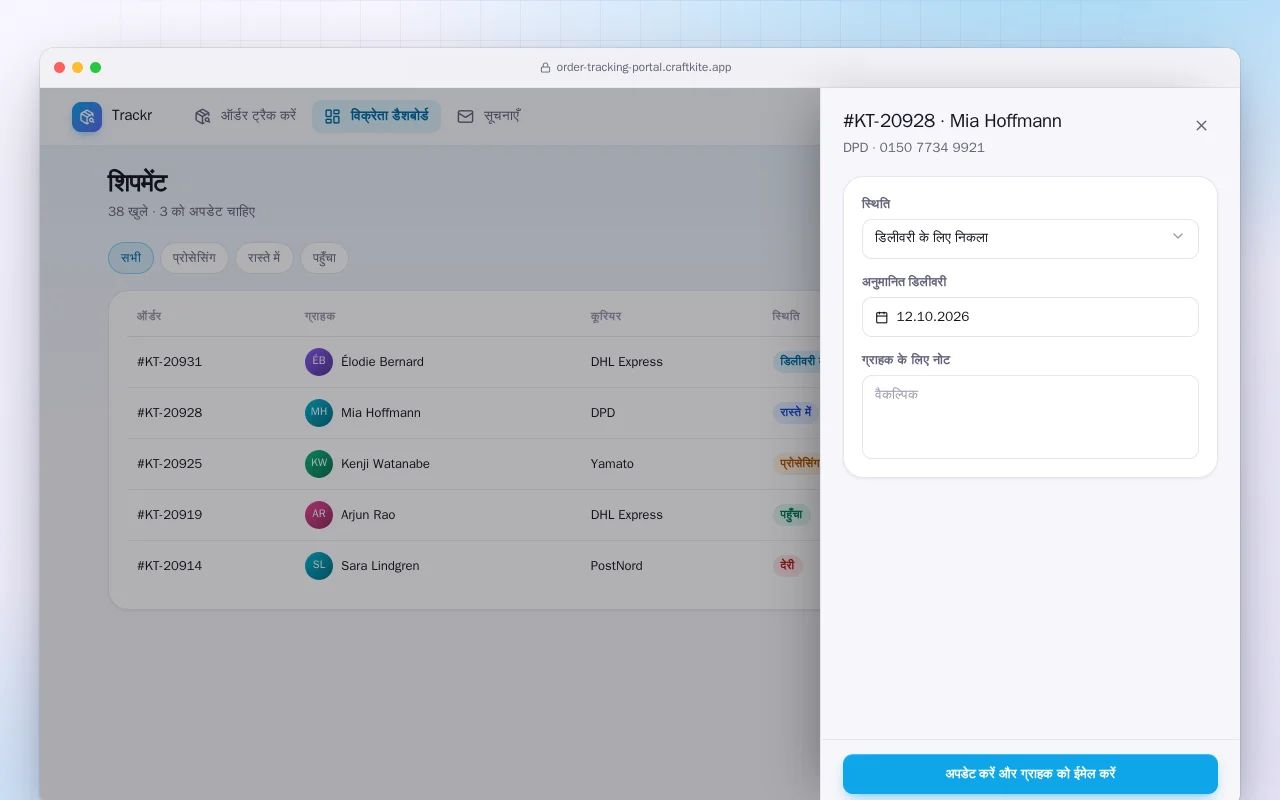
Task: Click Élodie Bernard's avatar
Action: (x=319, y=362)
